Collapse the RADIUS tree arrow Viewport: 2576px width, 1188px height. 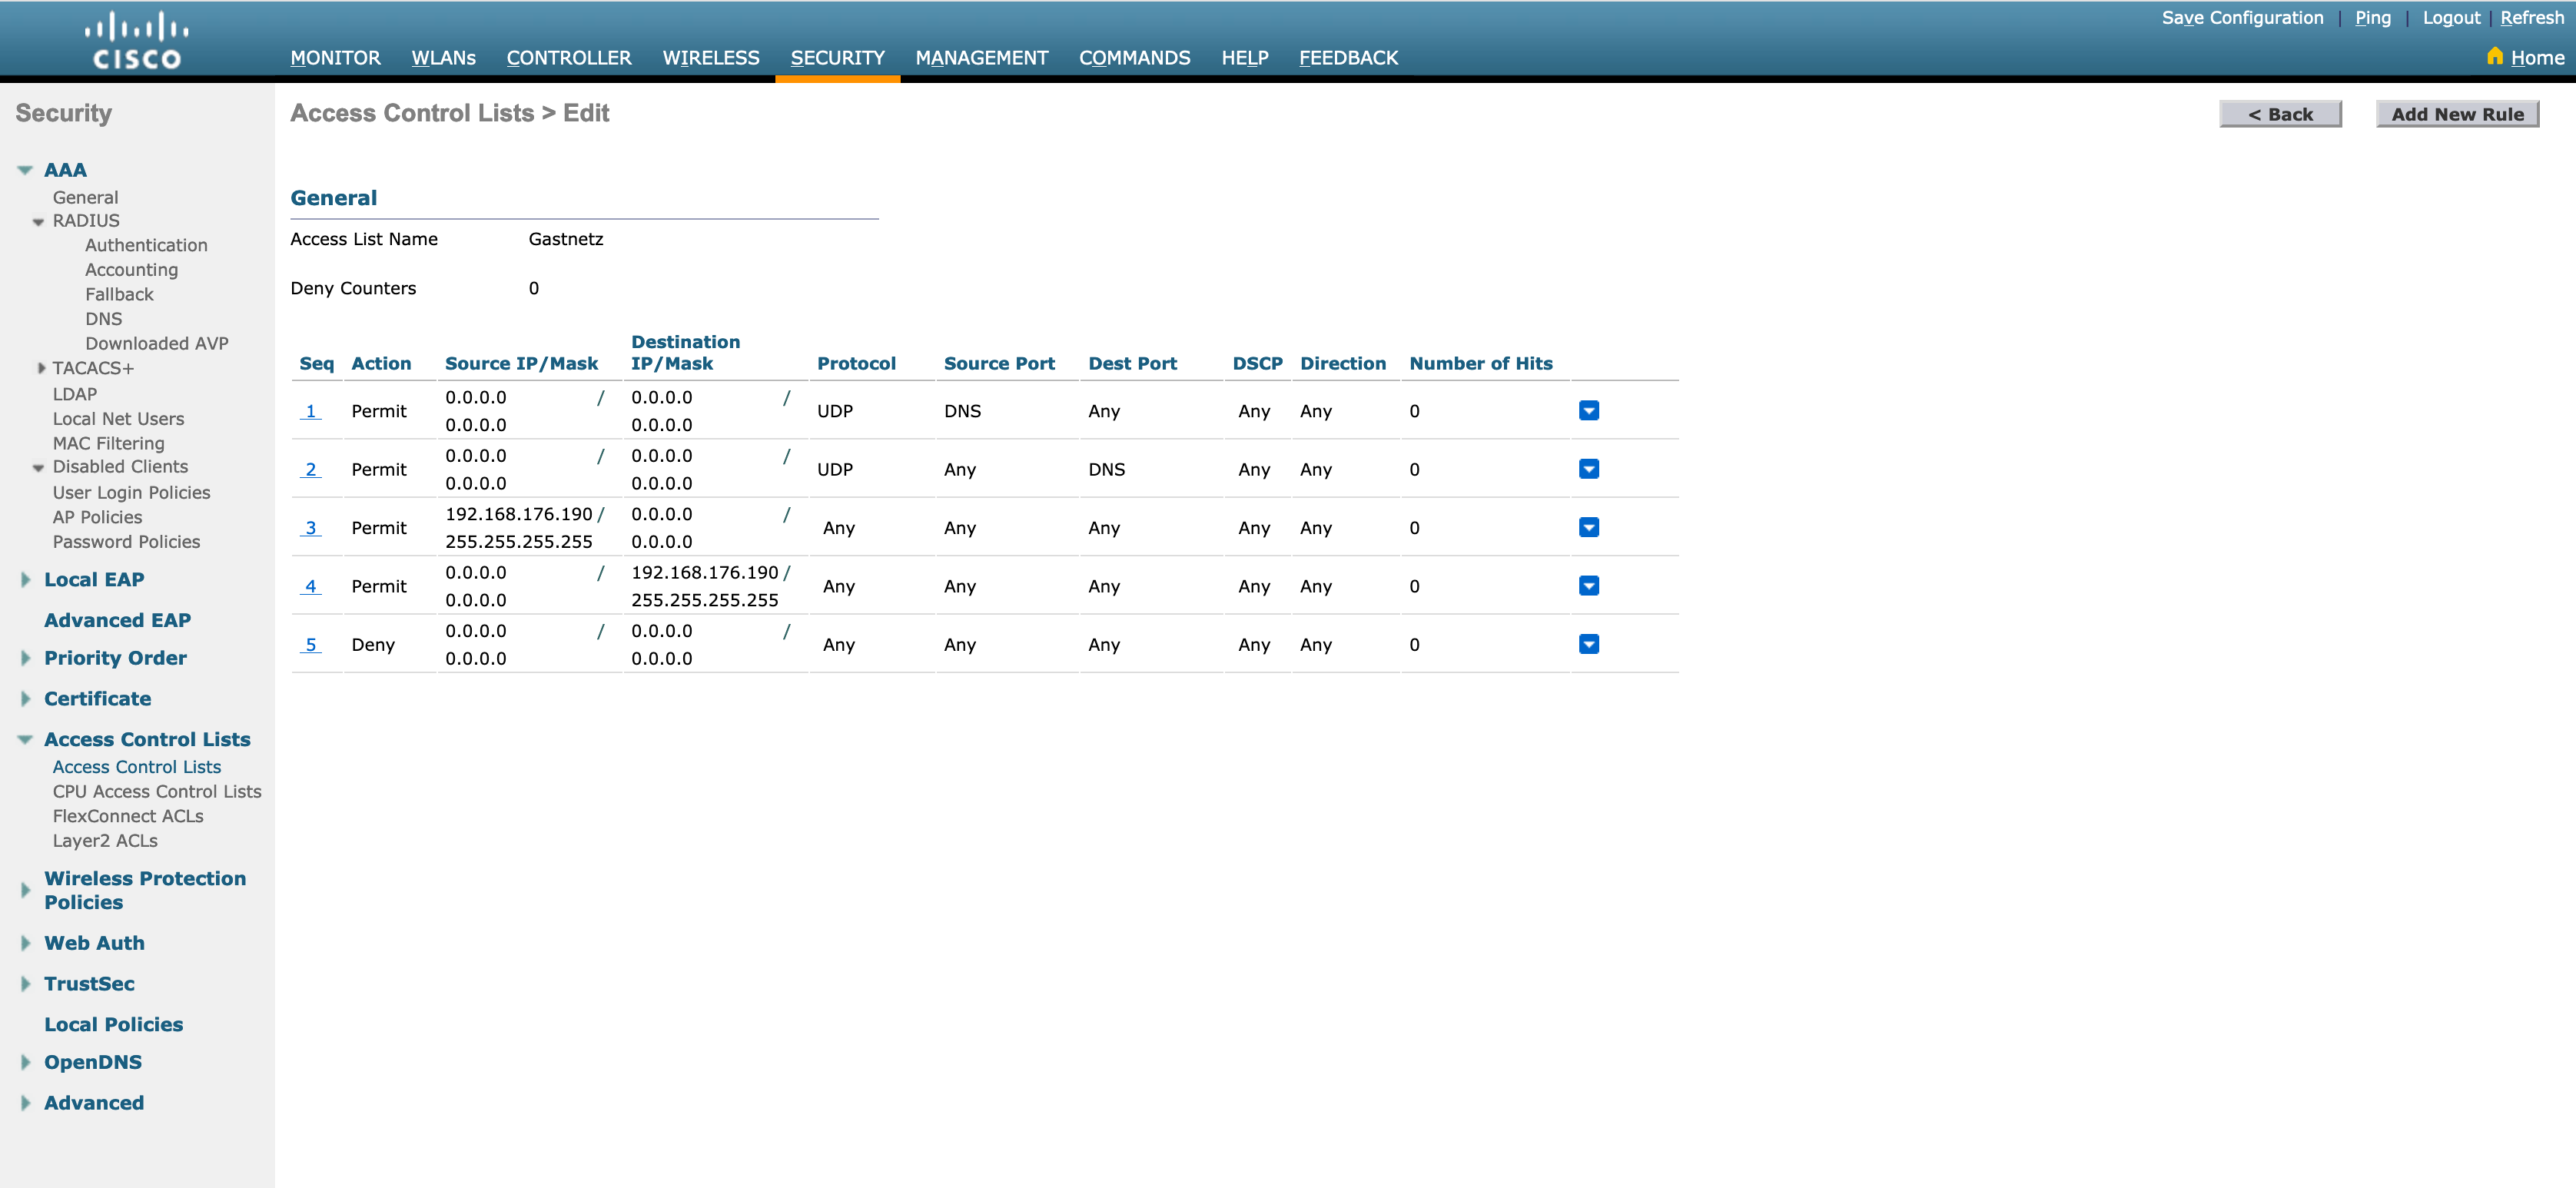38,222
